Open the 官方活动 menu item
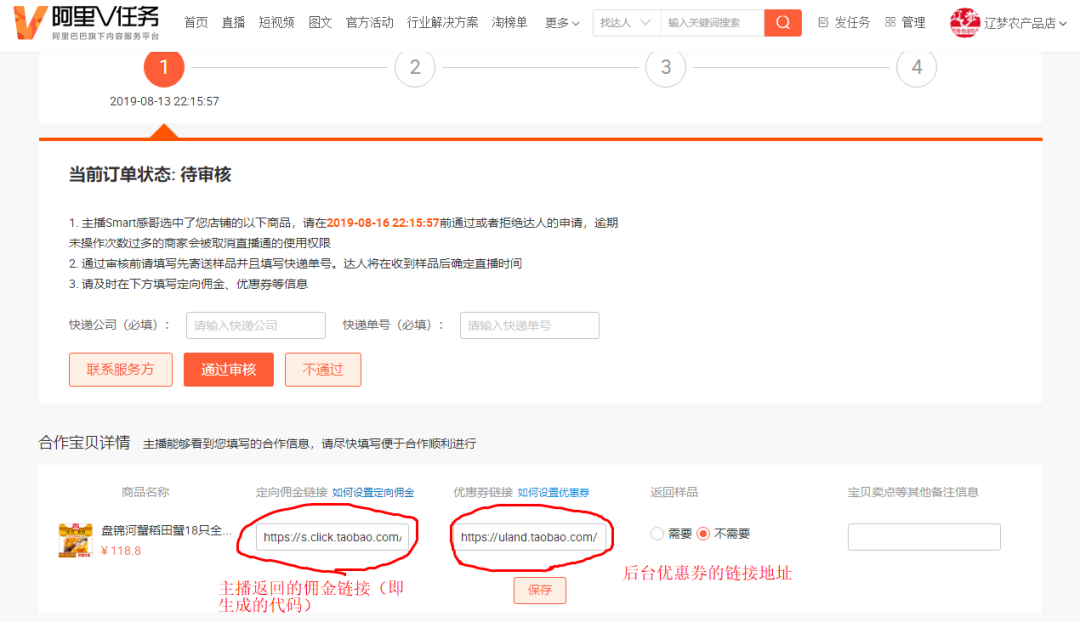 pyautogui.click(x=369, y=23)
